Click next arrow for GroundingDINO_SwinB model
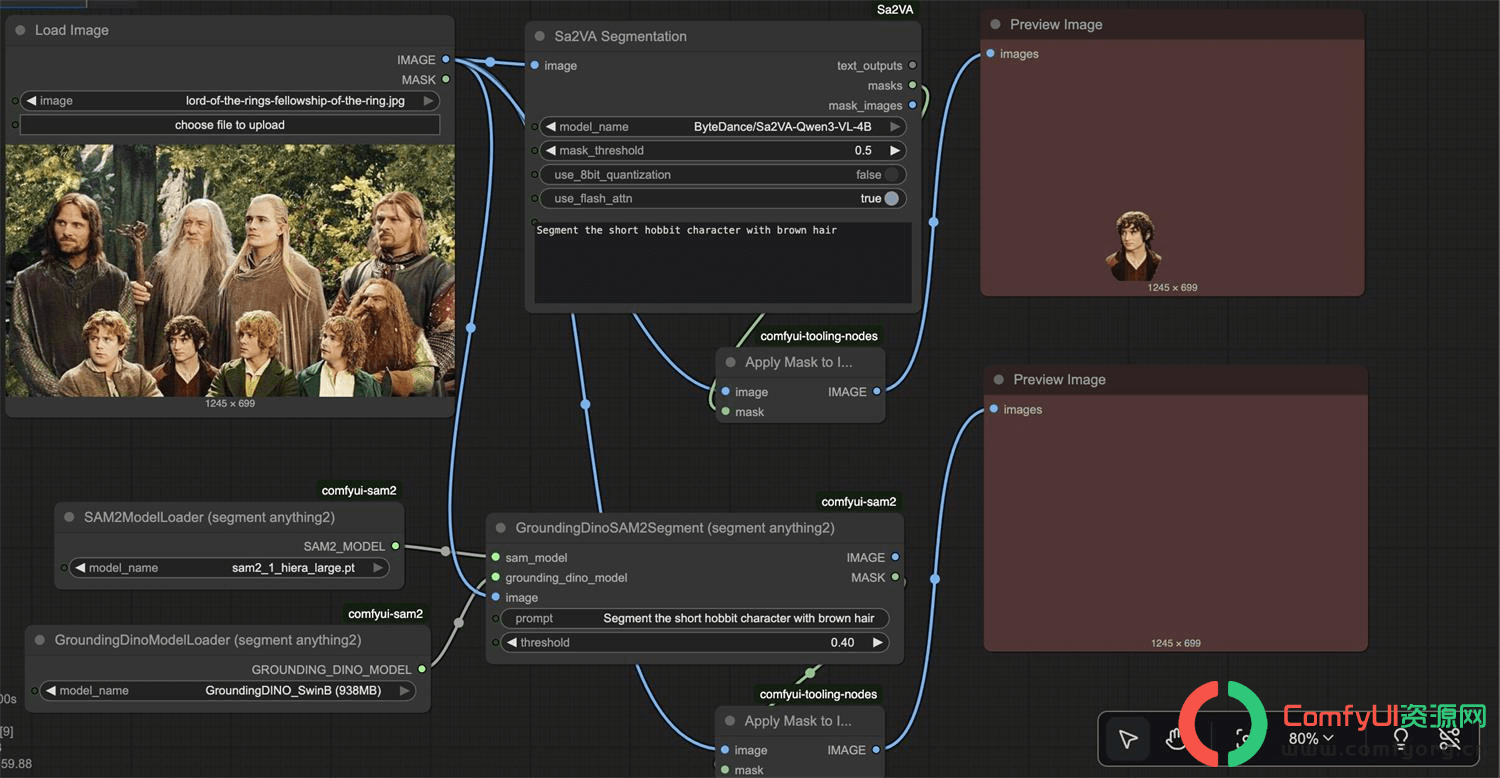 (x=404, y=691)
